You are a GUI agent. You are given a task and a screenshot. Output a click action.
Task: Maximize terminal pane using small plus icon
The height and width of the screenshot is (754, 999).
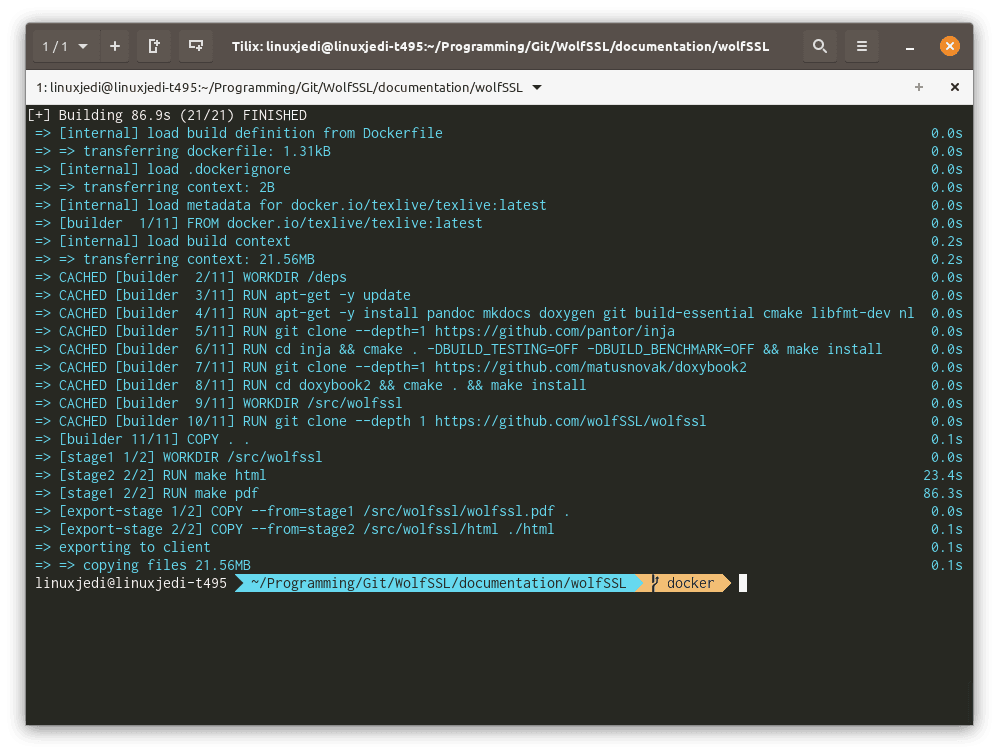(x=919, y=87)
